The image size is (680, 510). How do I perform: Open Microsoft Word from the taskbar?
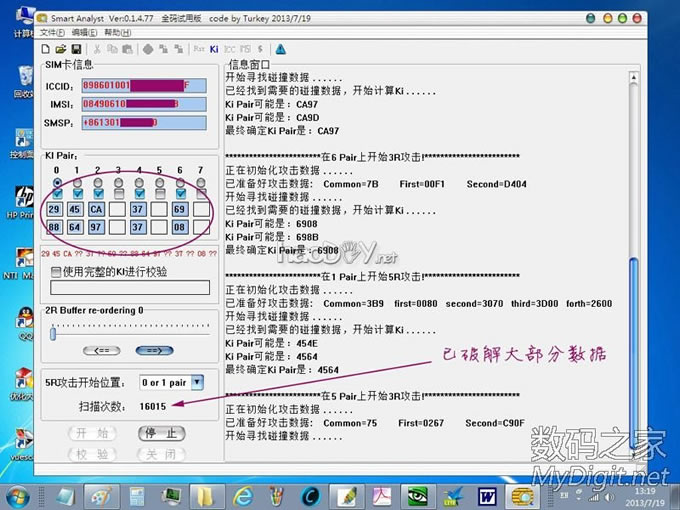487,495
